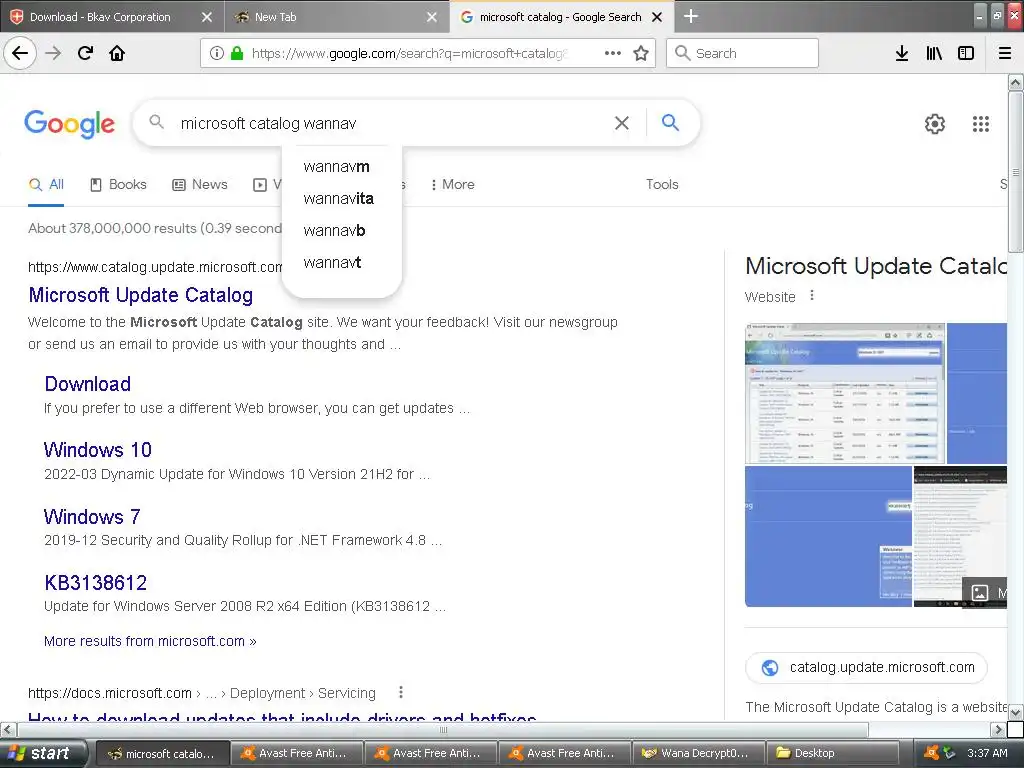1024x768 pixels.
Task: Open the Windows 7 sitelink
Action: (92, 517)
